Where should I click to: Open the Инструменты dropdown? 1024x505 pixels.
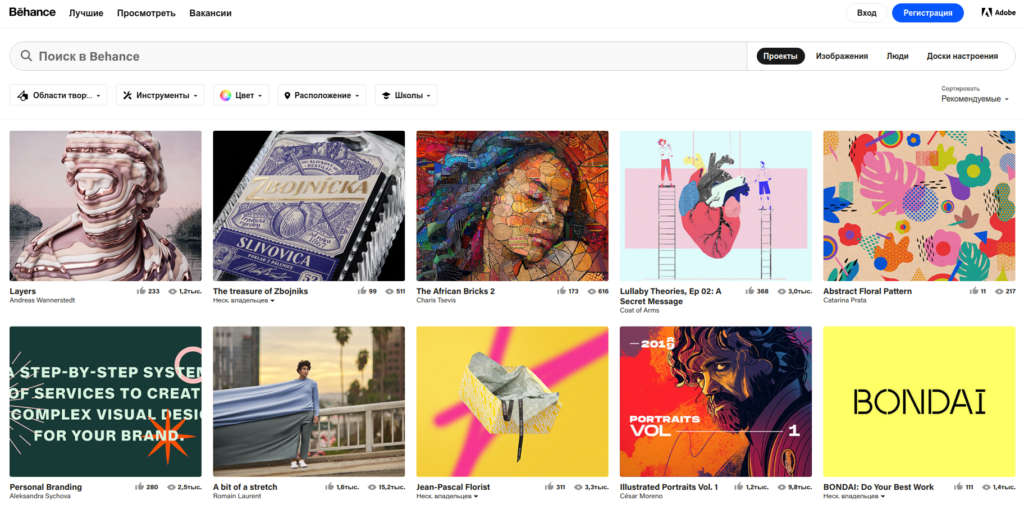(160, 96)
